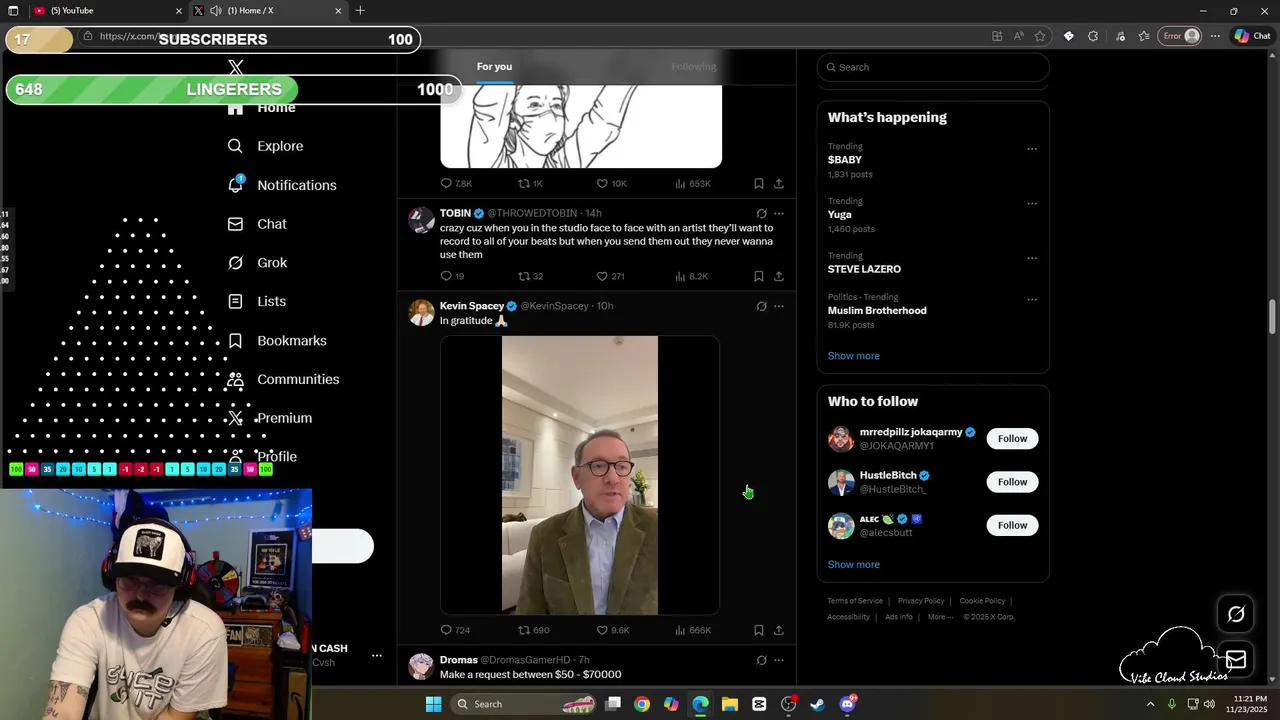Share TOBIN's post
This screenshot has width=1280, height=720.
point(779,276)
